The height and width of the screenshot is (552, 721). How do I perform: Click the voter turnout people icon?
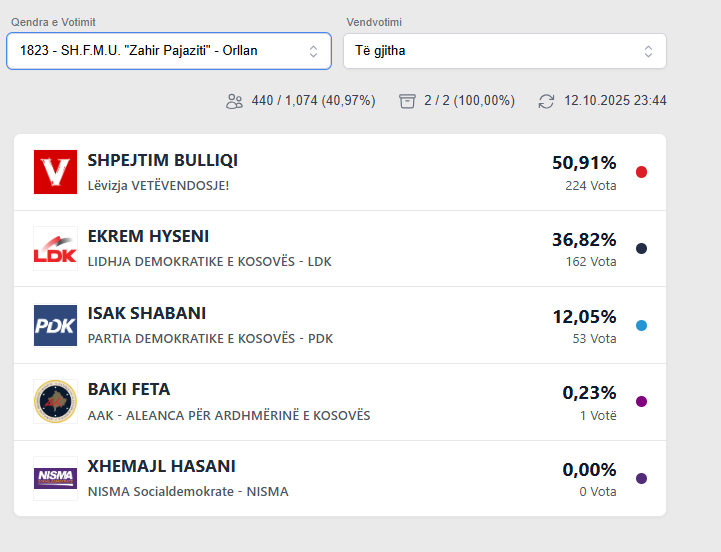click(235, 101)
